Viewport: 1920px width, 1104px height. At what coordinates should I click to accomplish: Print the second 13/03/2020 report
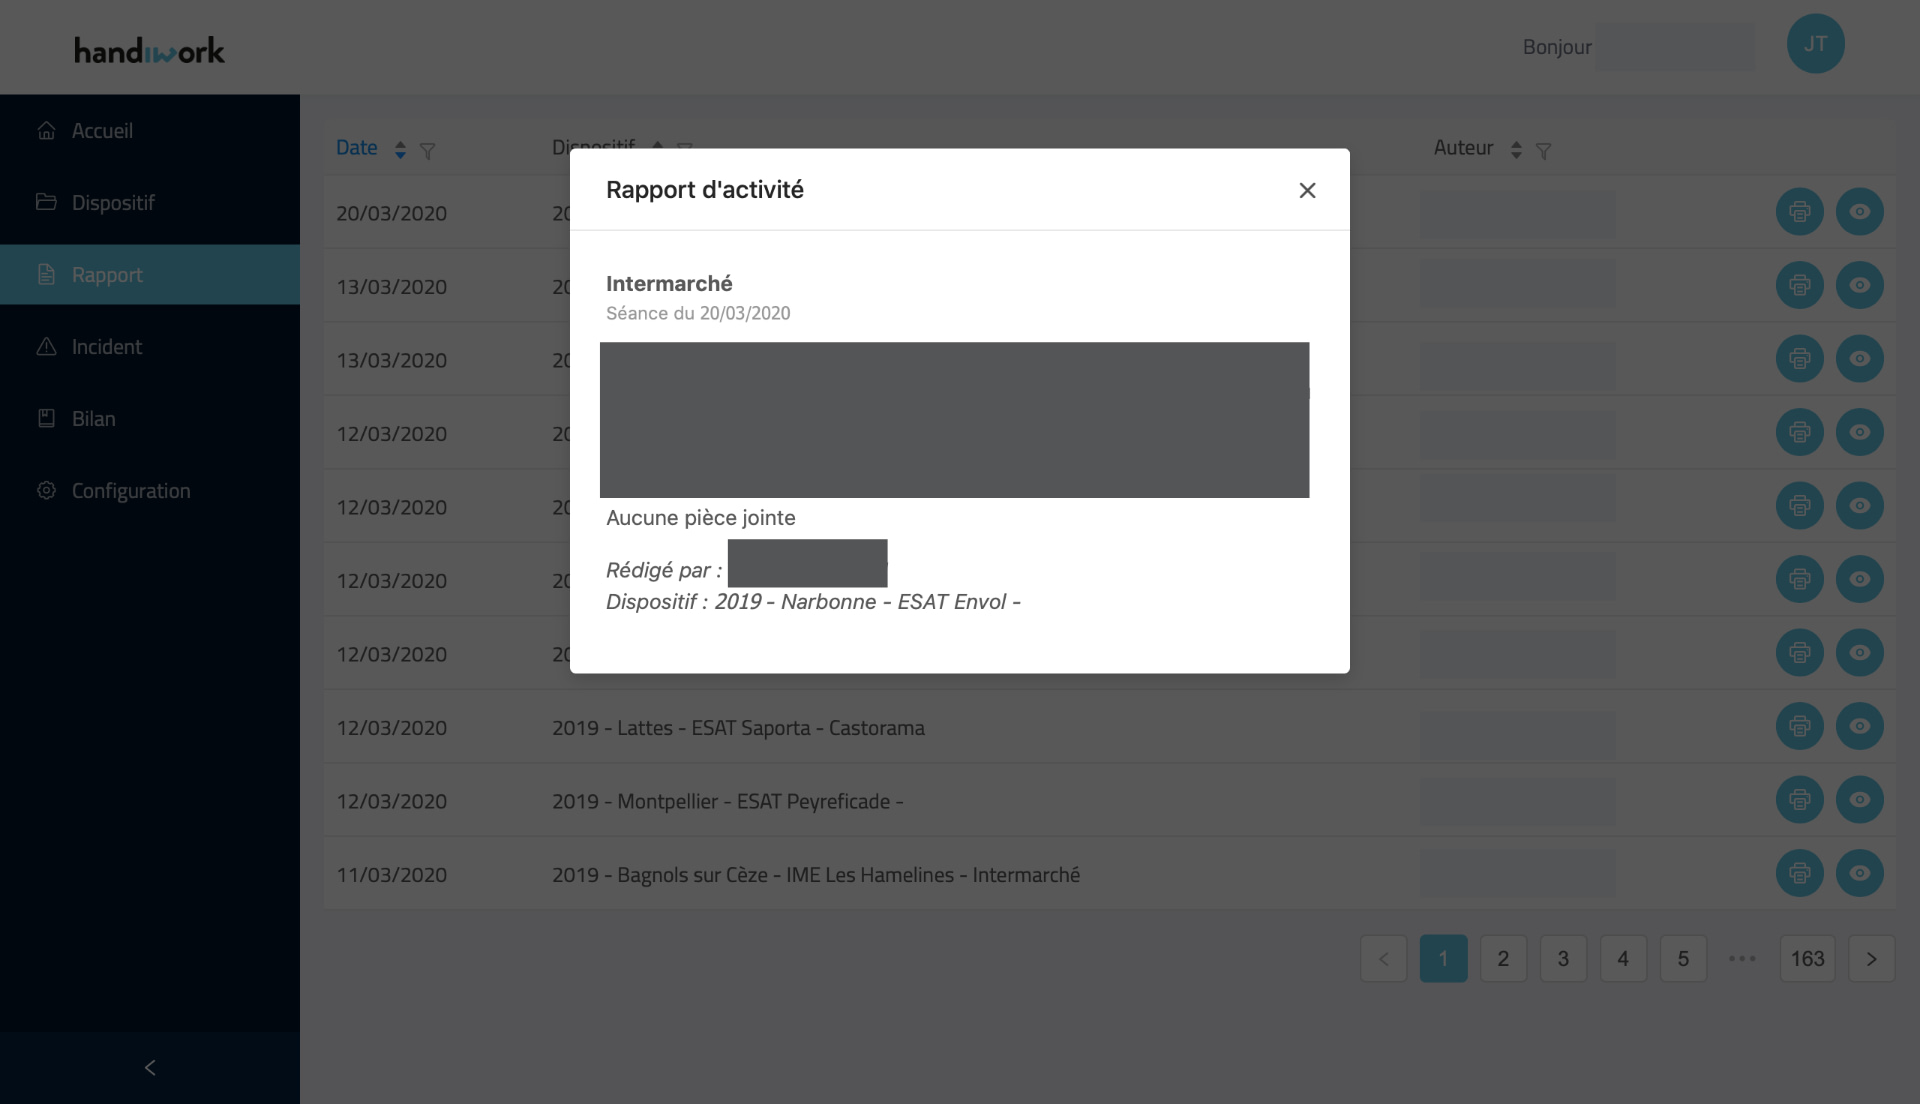click(x=1799, y=359)
